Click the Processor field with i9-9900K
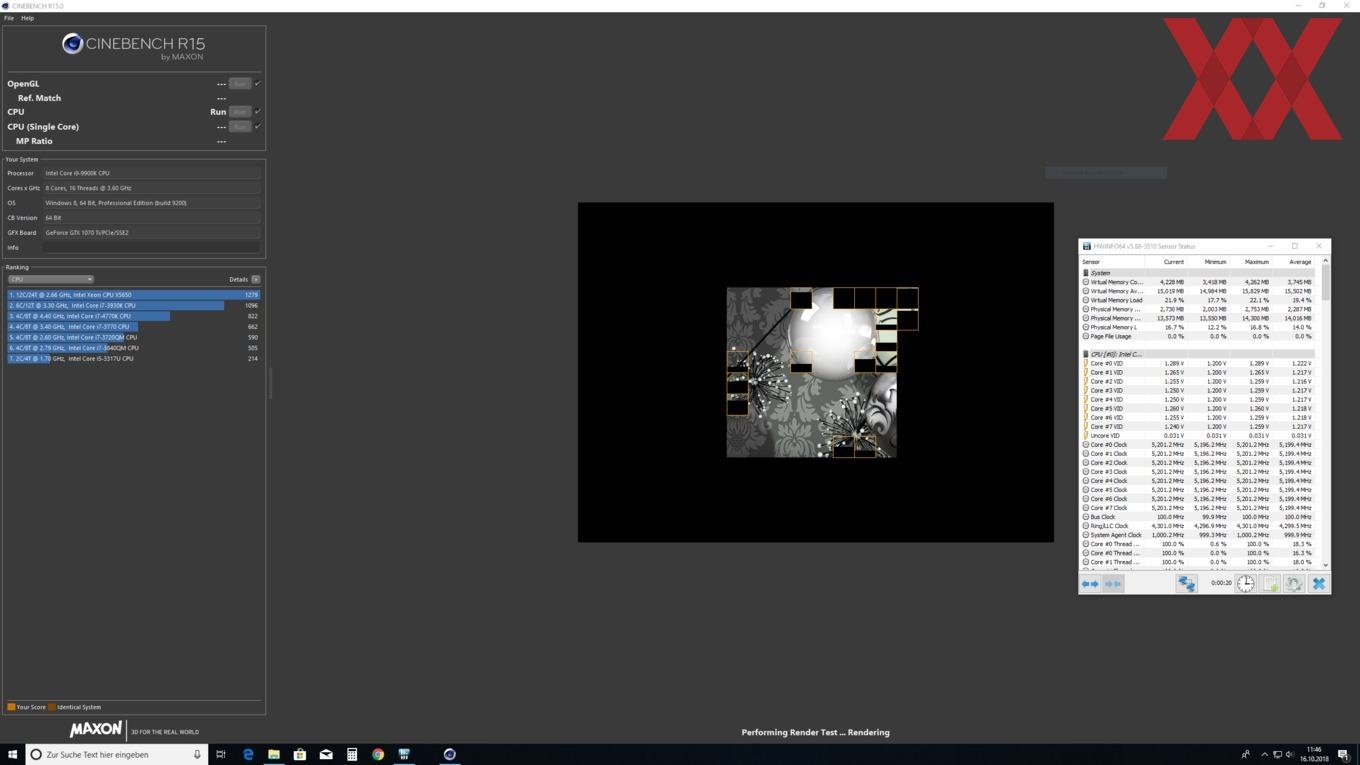The image size is (1360, 765). (x=152, y=173)
